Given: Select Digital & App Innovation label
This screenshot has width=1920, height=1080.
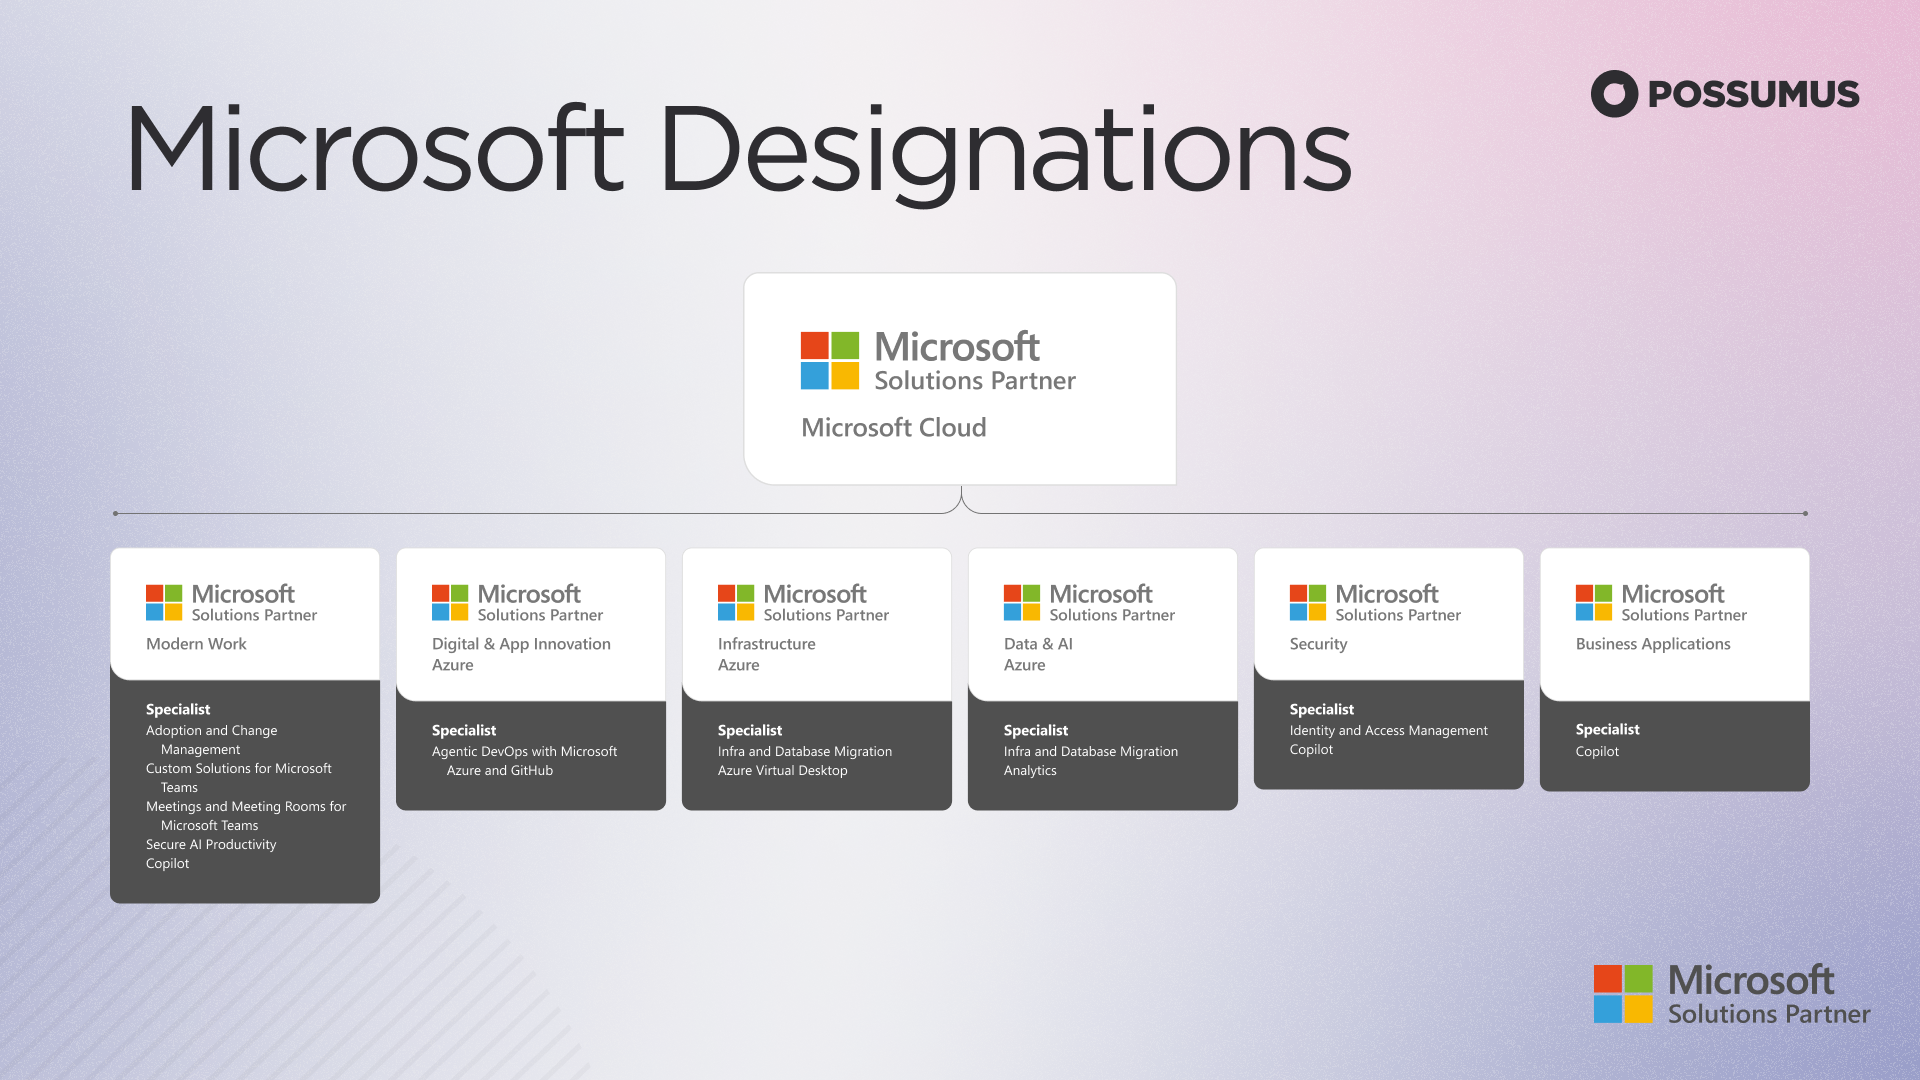Looking at the screenshot, I should (521, 644).
